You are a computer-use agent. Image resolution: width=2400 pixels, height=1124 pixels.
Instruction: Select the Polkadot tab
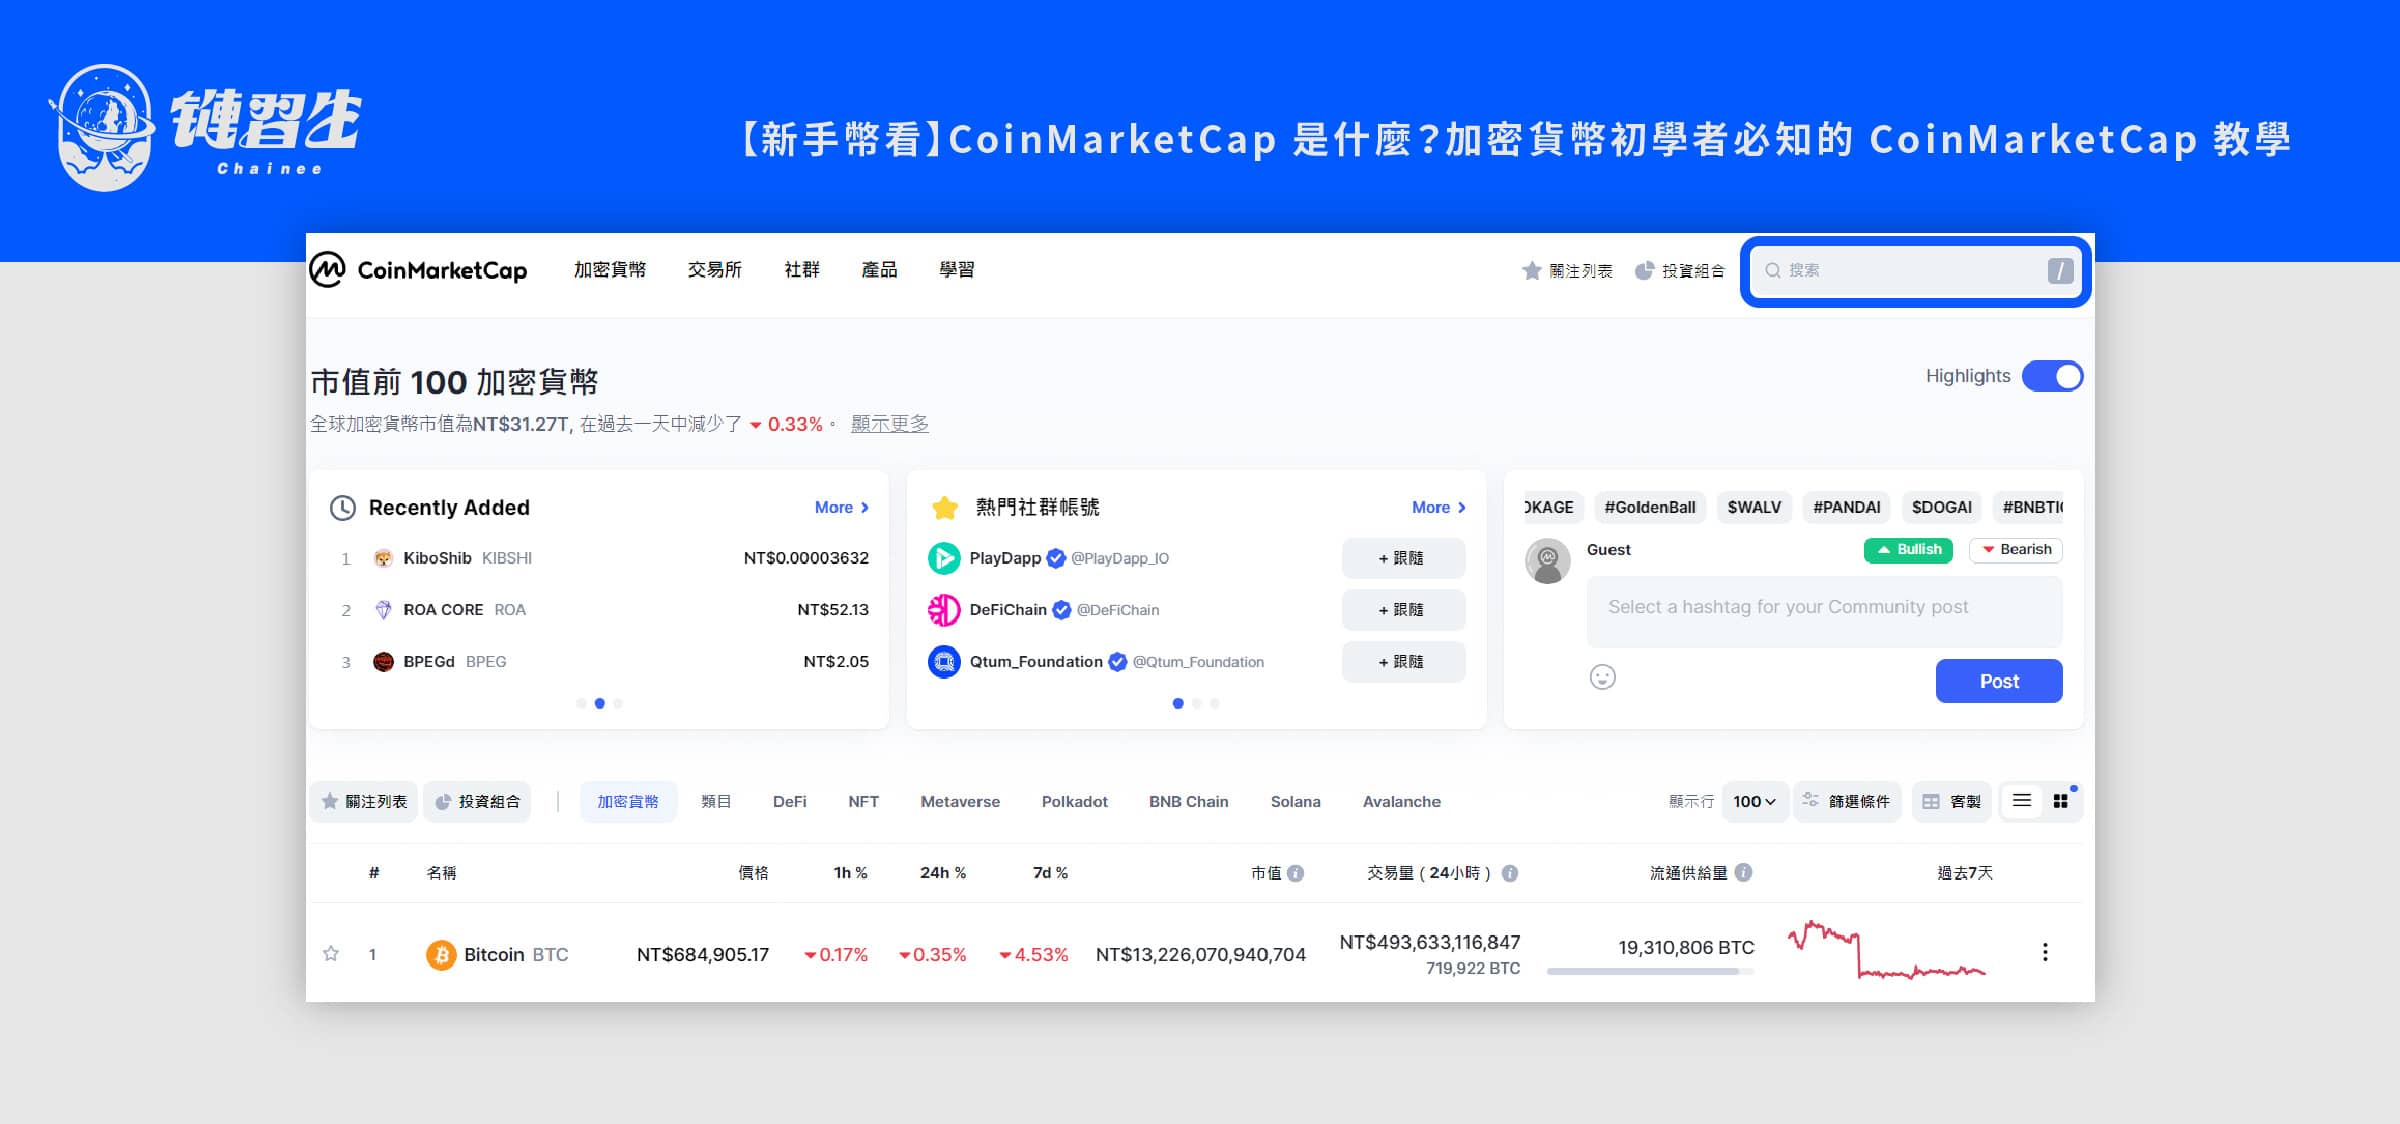point(1075,802)
